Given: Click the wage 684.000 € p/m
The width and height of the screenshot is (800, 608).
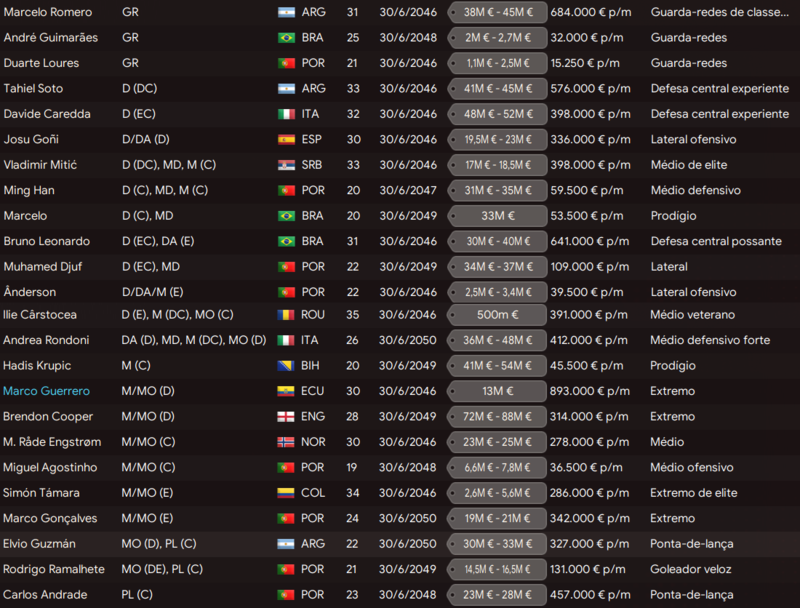Looking at the screenshot, I should [591, 12].
